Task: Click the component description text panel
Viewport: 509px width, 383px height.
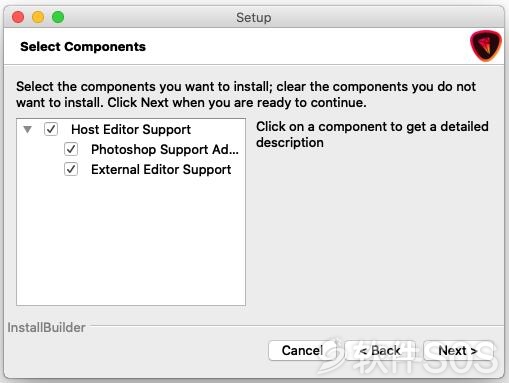Action: click(372, 135)
